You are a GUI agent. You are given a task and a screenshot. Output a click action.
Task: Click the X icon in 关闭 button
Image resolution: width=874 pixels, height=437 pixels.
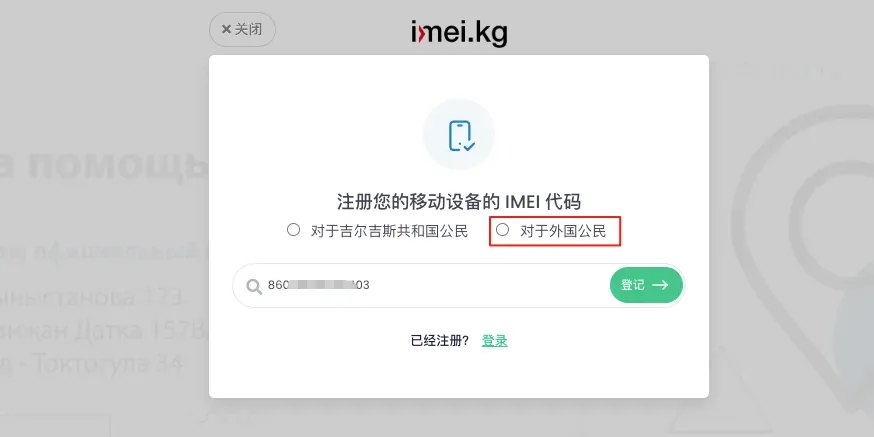pyautogui.click(x=226, y=30)
